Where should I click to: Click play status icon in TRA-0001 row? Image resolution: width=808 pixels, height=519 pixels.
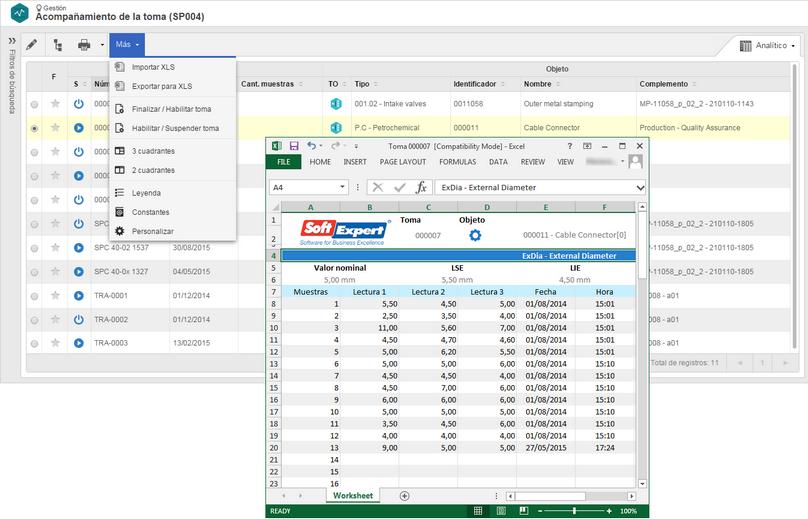[78, 295]
